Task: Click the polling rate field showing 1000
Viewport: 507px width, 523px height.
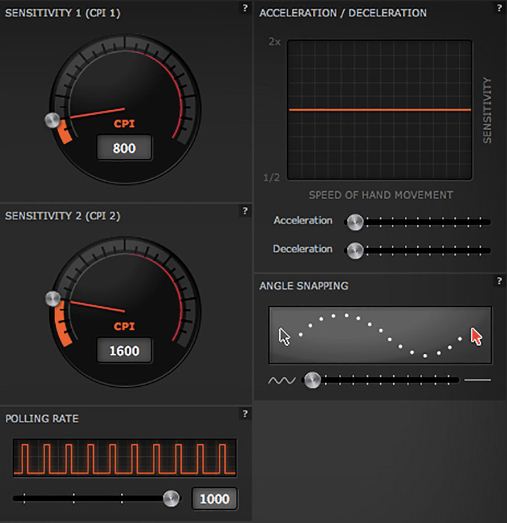Action: 214,499
